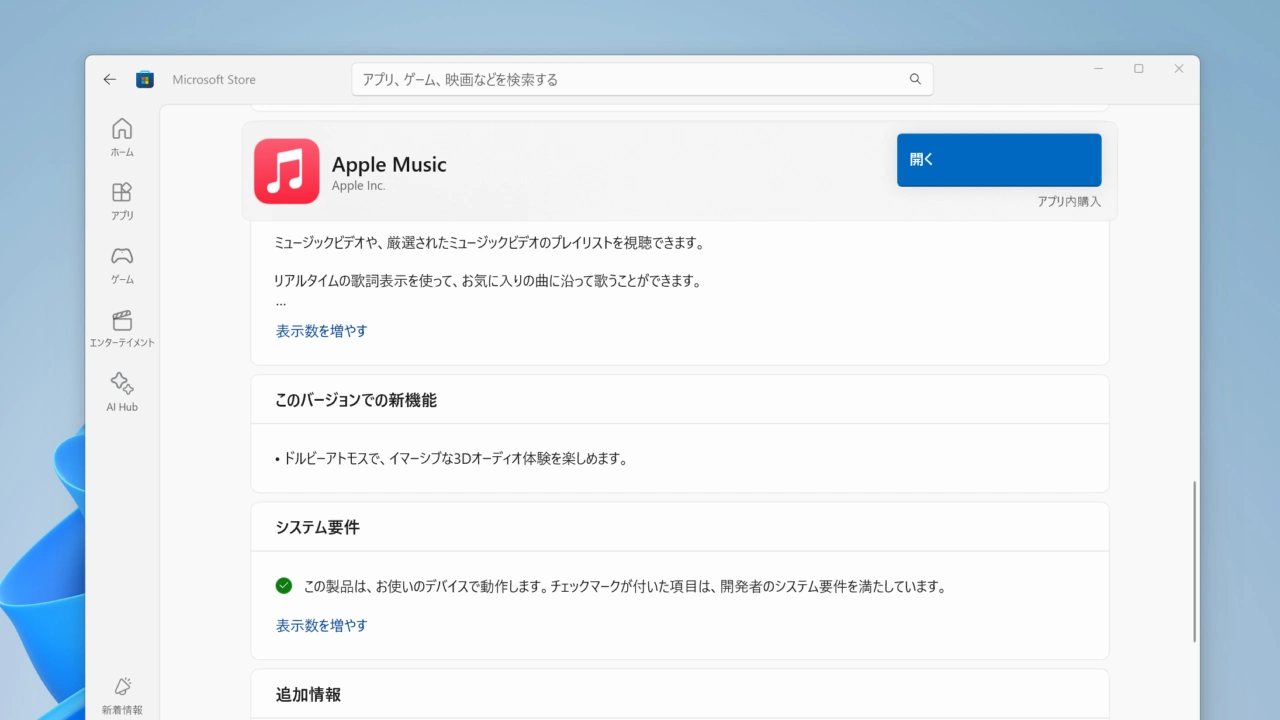The height and width of the screenshot is (720, 1280).
Task: Open 新着情報 at the sidebar bottom
Action: coord(122,695)
